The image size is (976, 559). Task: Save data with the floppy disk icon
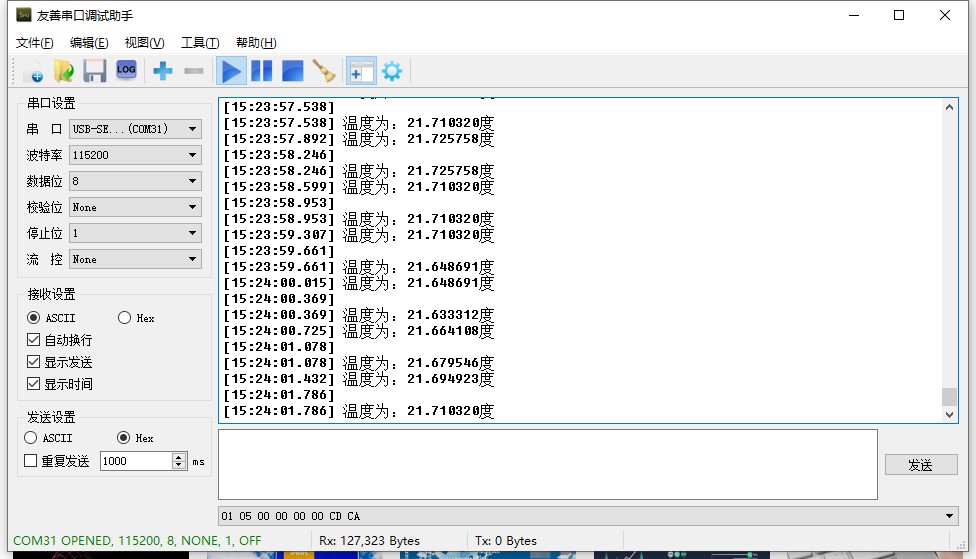coord(95,71)
